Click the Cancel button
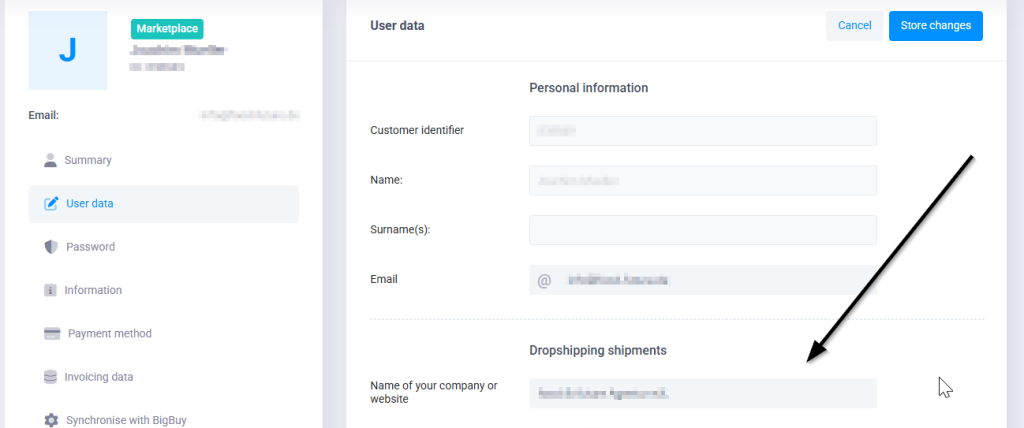 854,26
